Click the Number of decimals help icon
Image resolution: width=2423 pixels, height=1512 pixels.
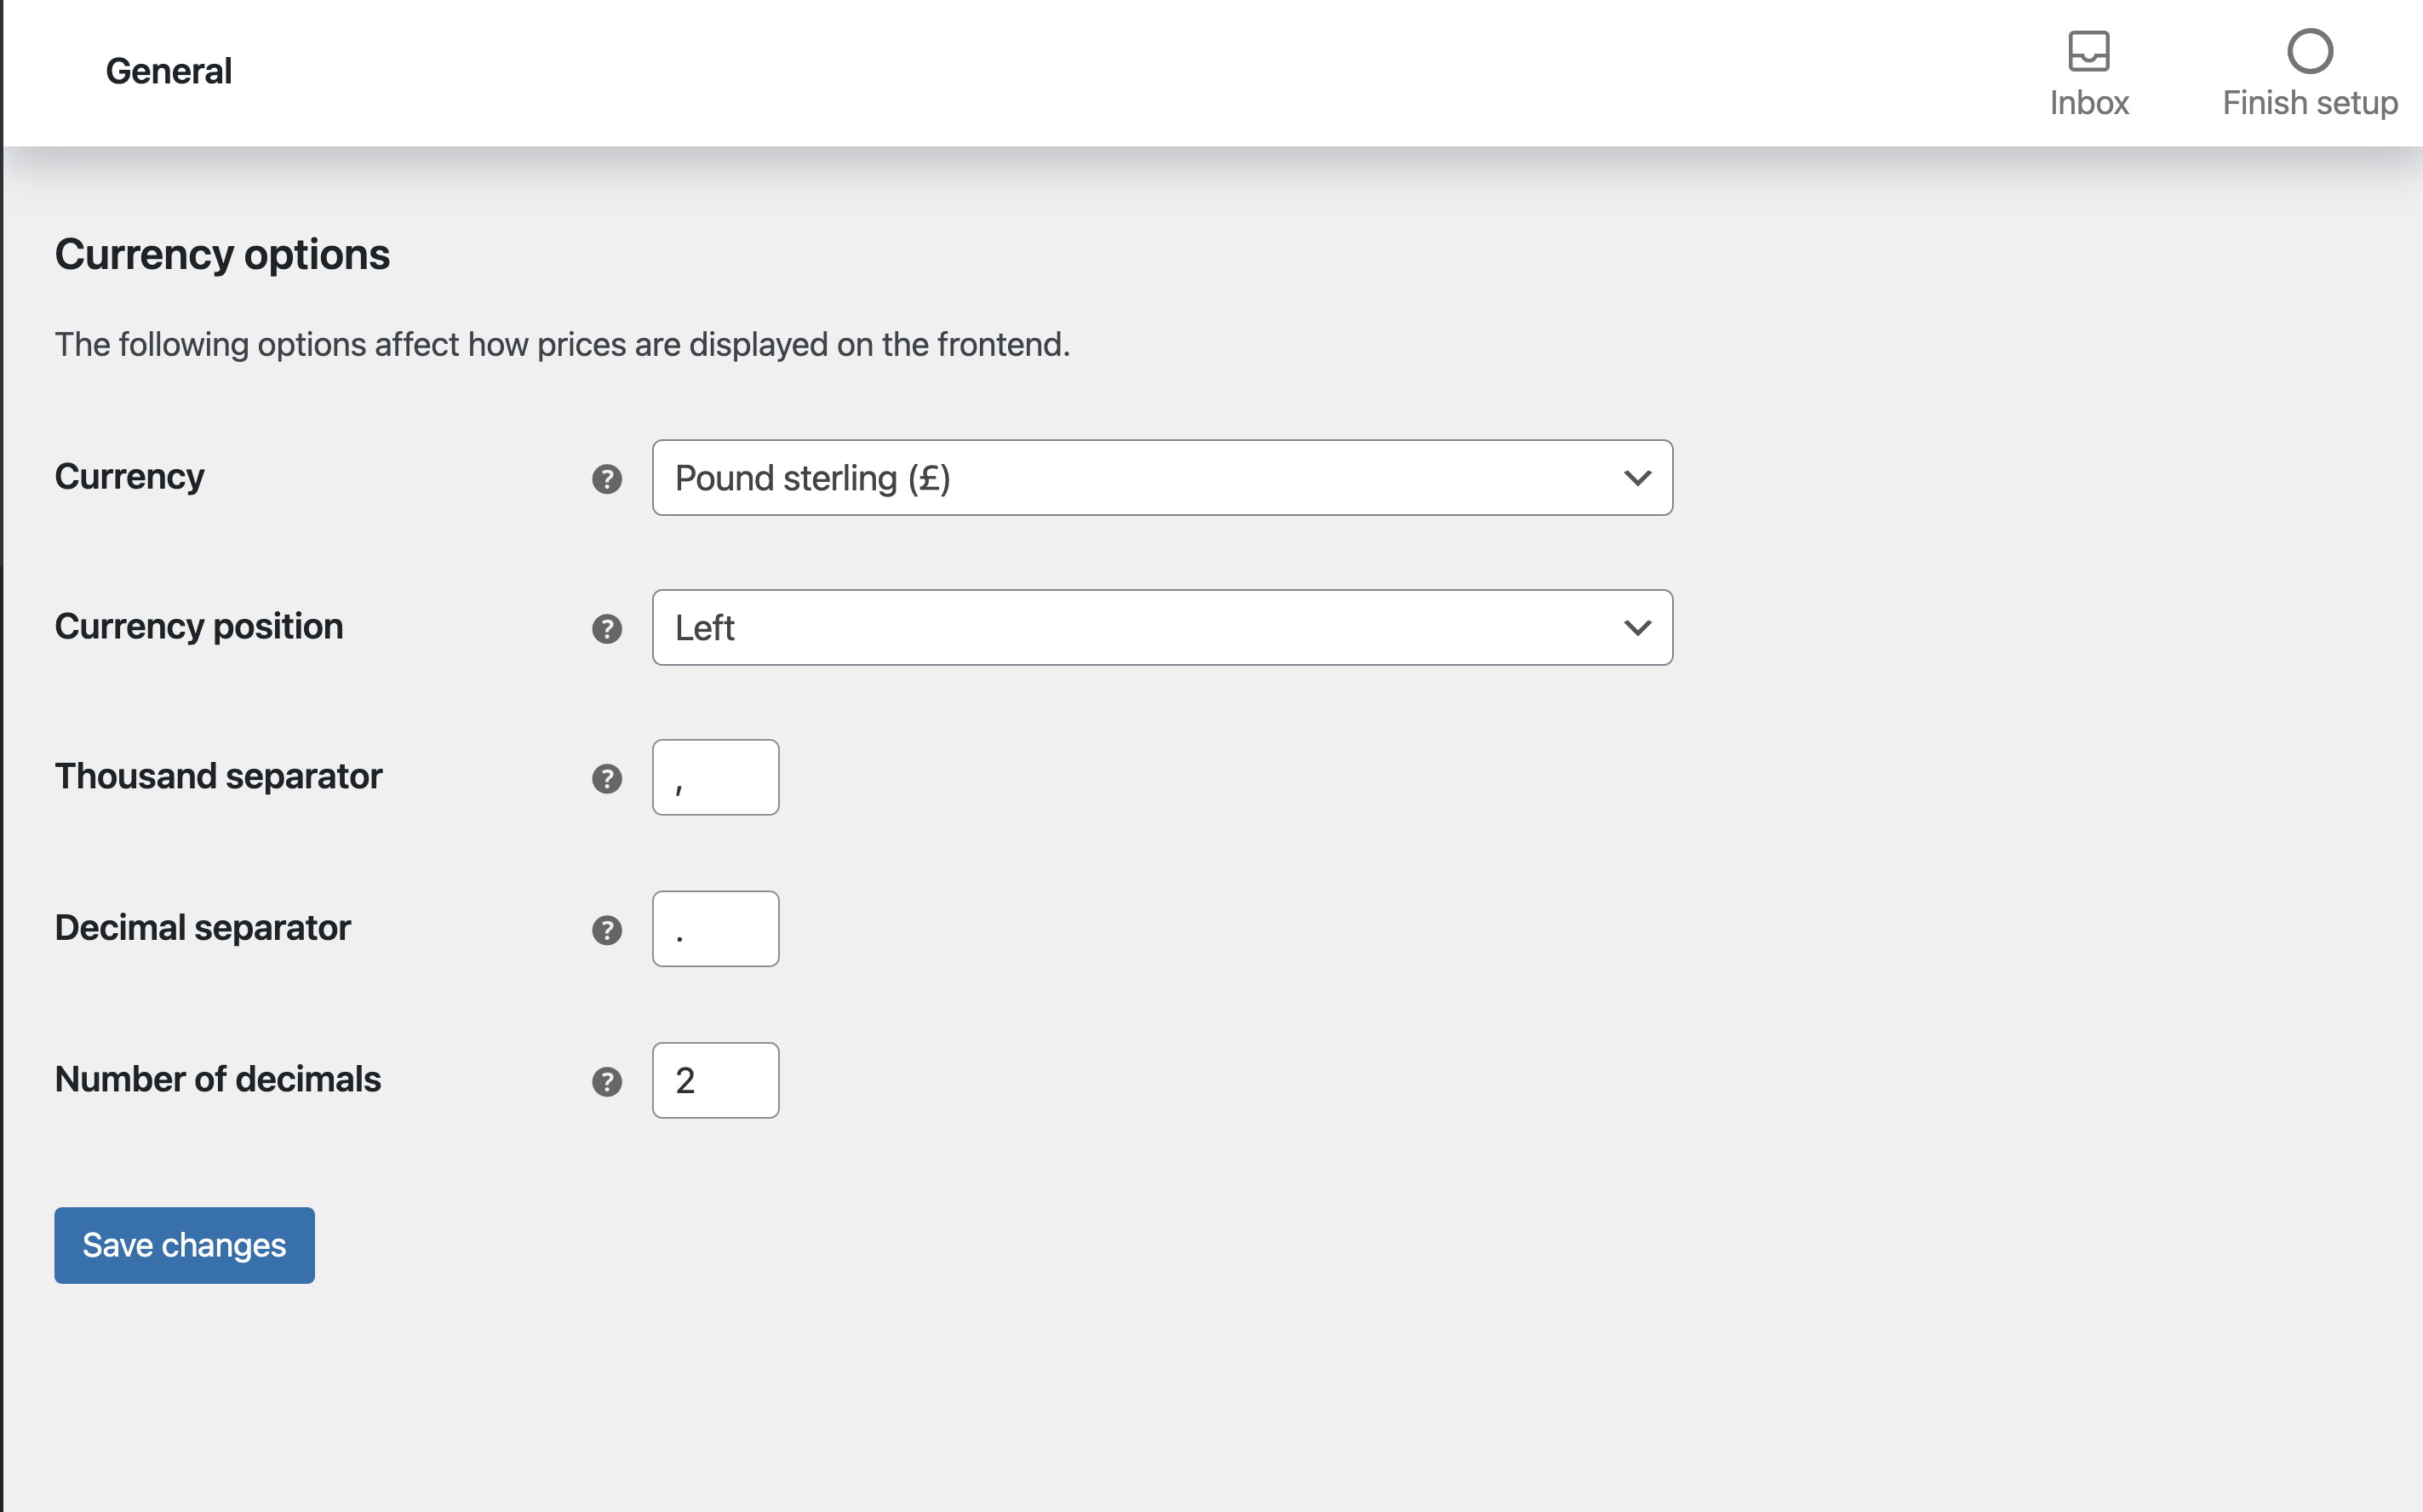(x=607, y=1082)
